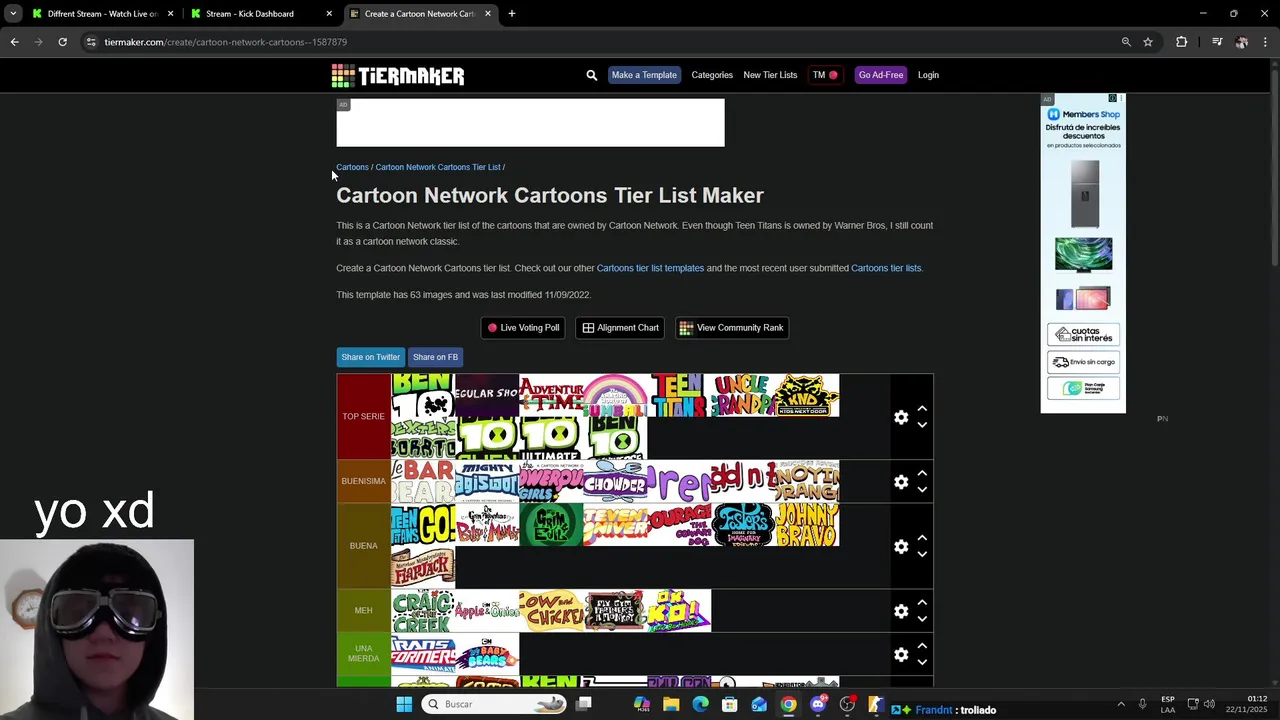Click the Adventure Time logo thumbnail
The image size is (1280, 720).
[x=551, y=395]
